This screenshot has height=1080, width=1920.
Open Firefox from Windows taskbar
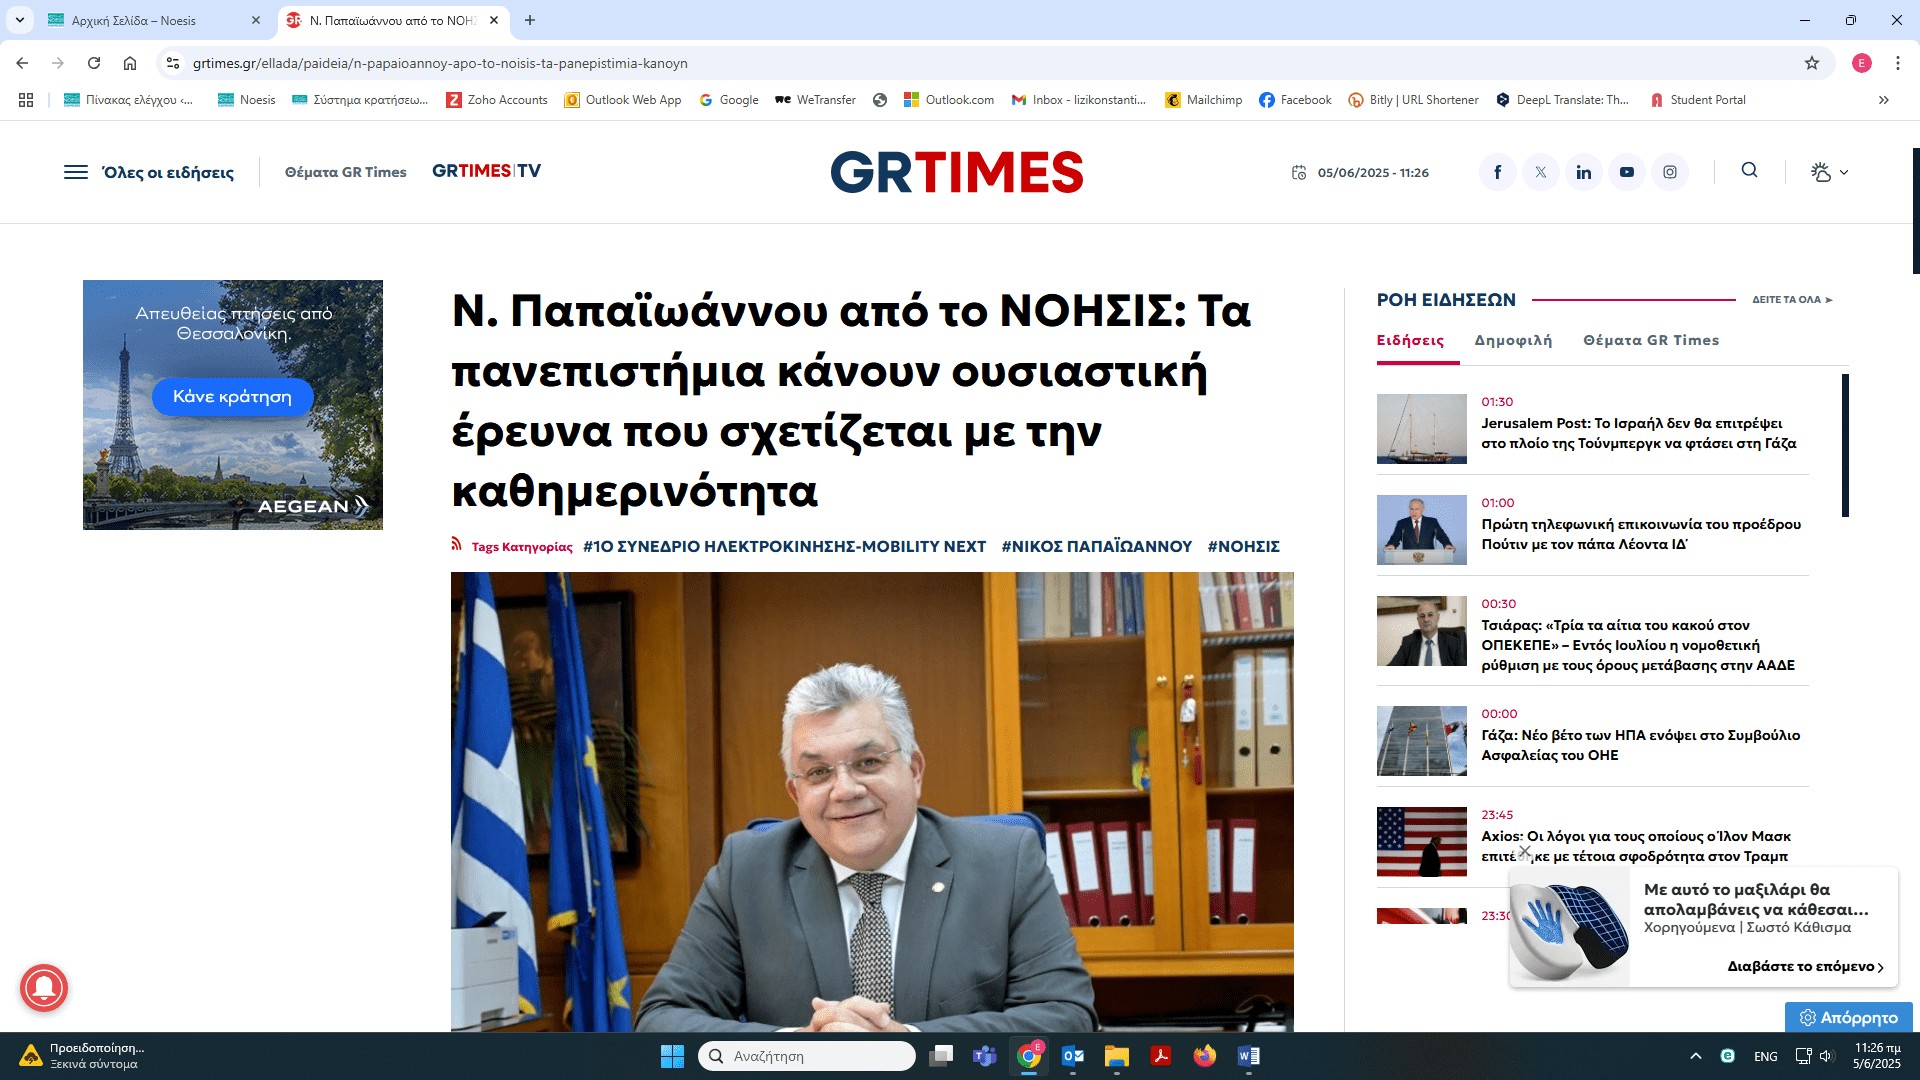coord(1204,1056)
